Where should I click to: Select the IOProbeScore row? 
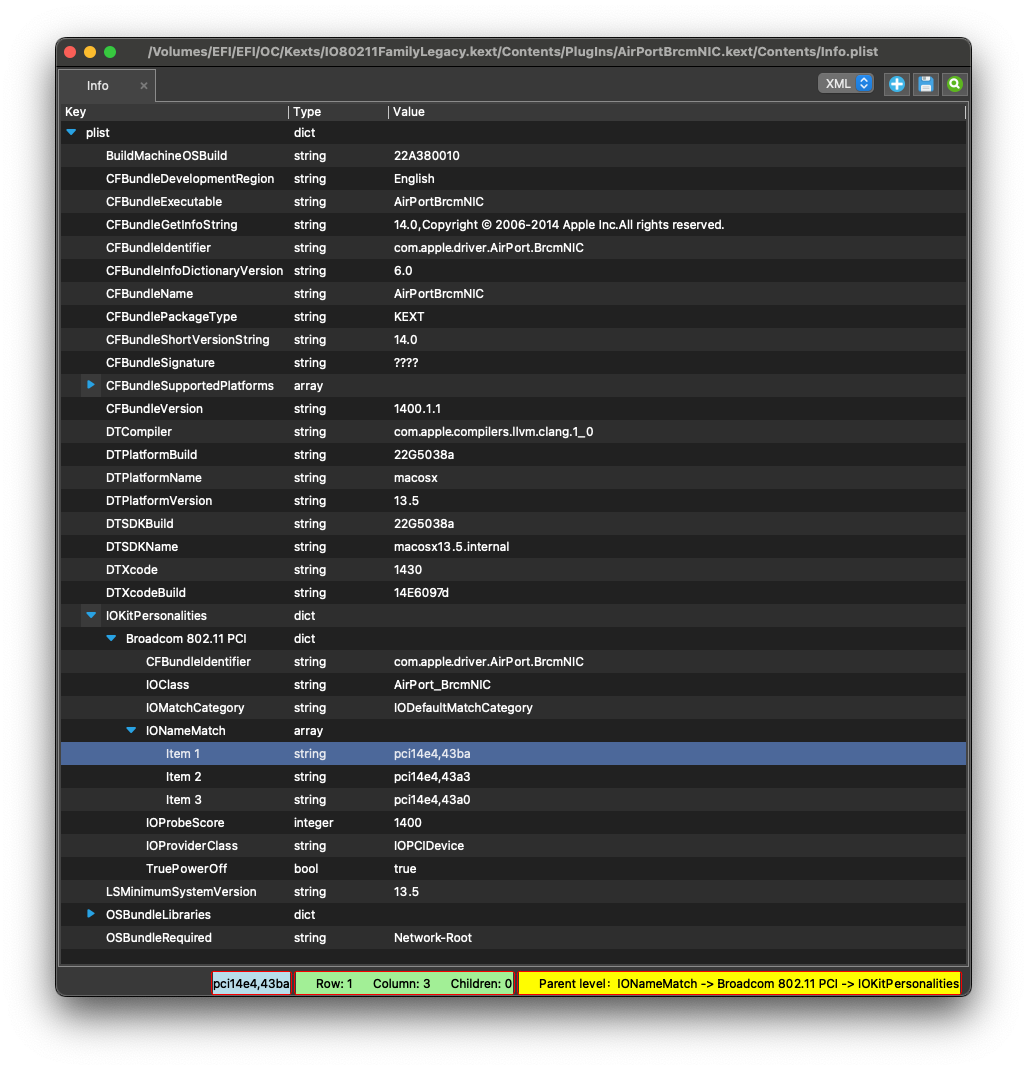click(185, 823)
